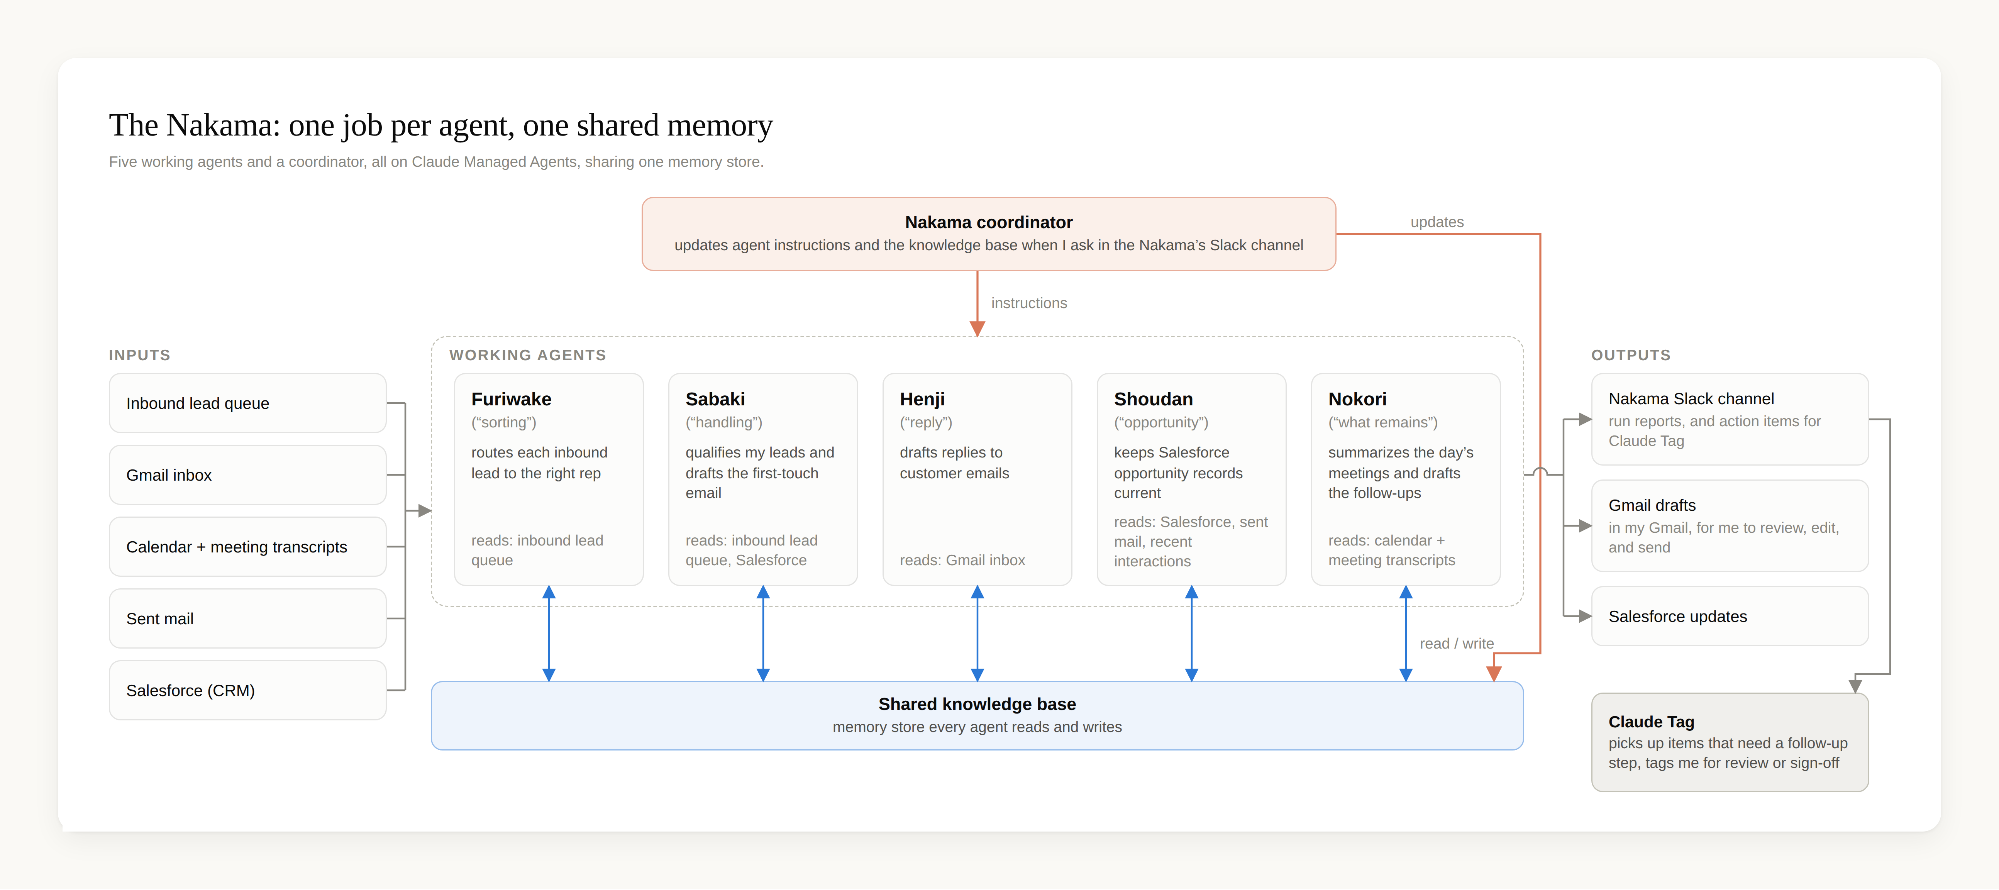The width and height of the screenshot is (1999, 890).
Task: Click the Claude Tag box
Action: [x=1730, y=742]
